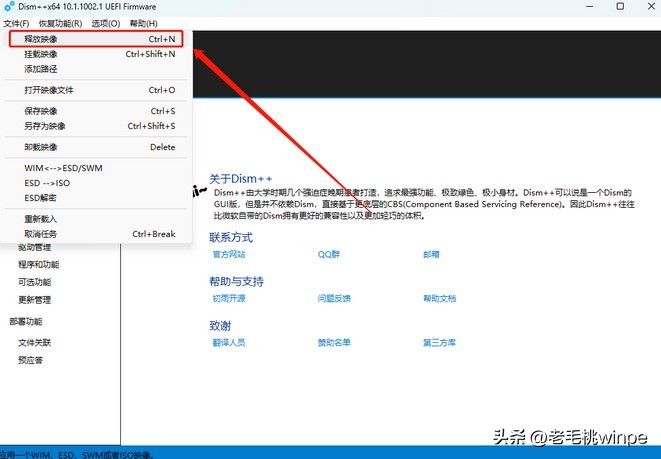The width and height of the screenshot is (661, 459).
Task: Open 预应答 in the sidebar
Action: coord(30,360)
